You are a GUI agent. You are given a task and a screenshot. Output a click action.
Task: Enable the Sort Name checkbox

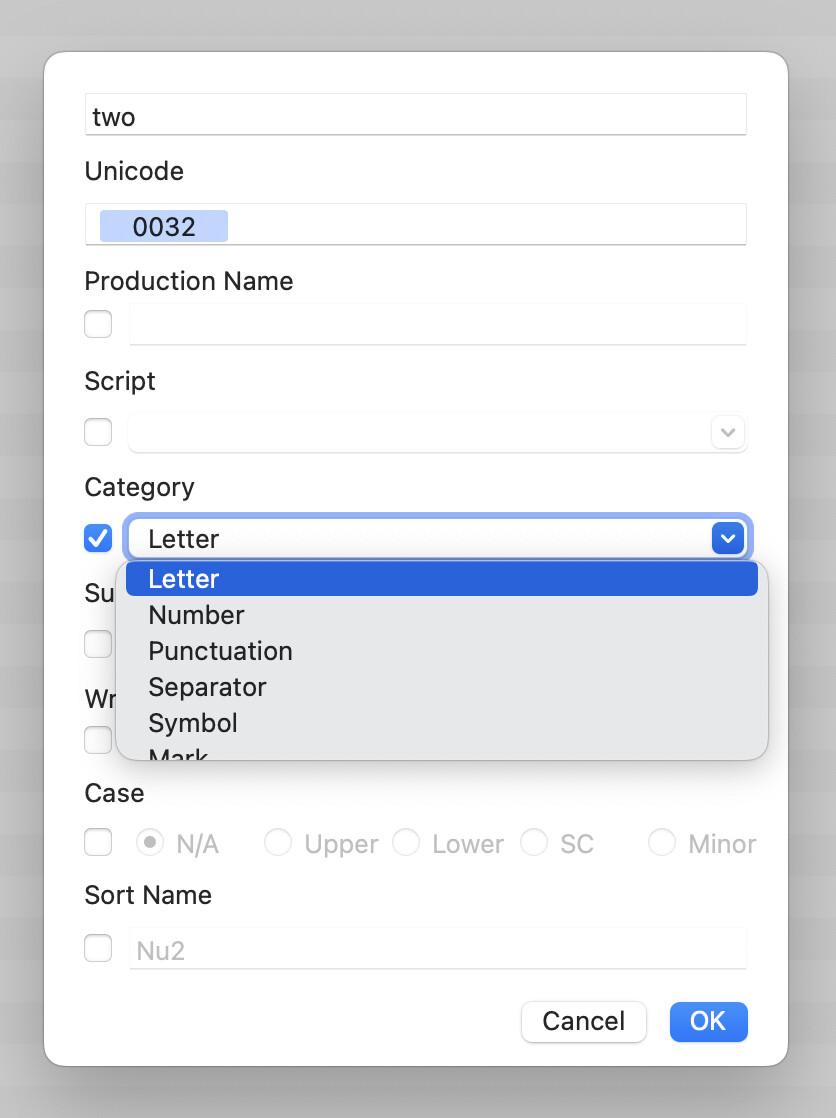click(x=98, y=947)
